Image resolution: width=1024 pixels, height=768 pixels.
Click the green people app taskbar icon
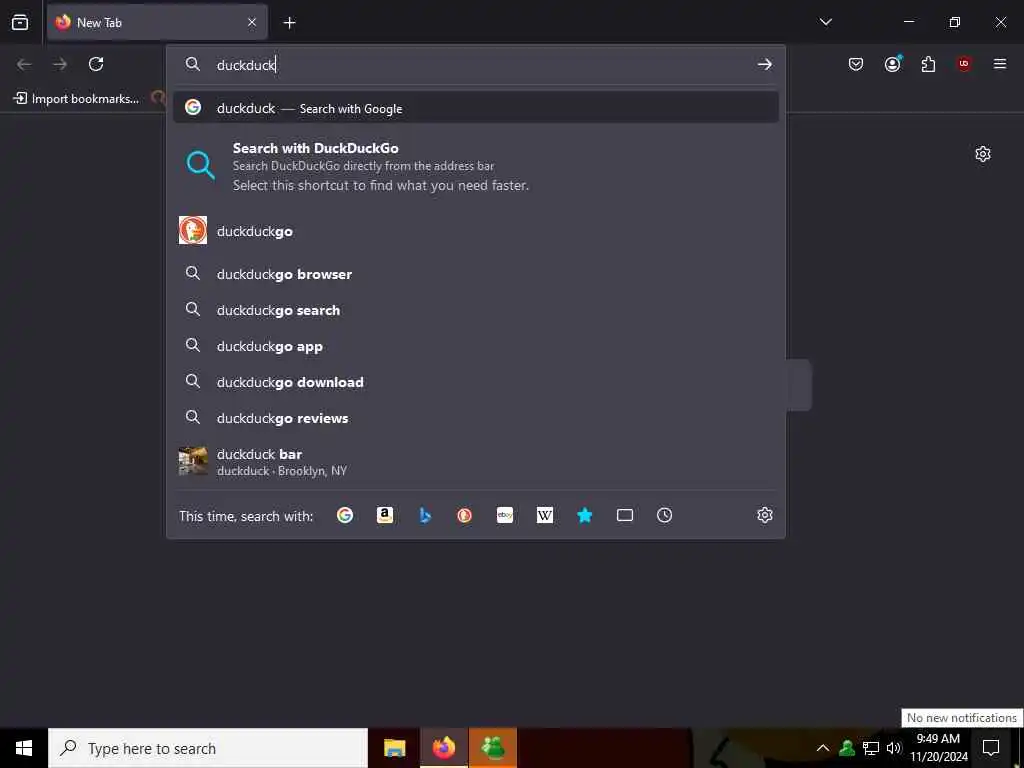tap(493, 748)
